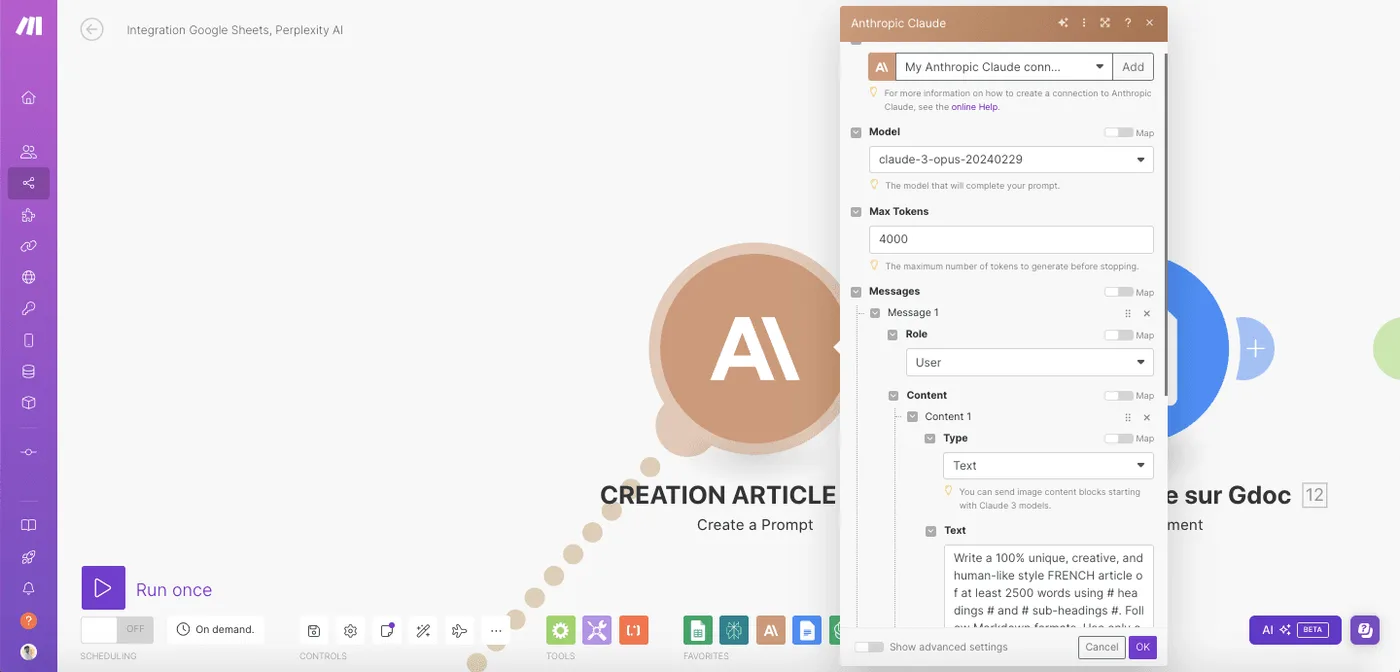Open the online Help link
1400x672 pixels.
975,107
